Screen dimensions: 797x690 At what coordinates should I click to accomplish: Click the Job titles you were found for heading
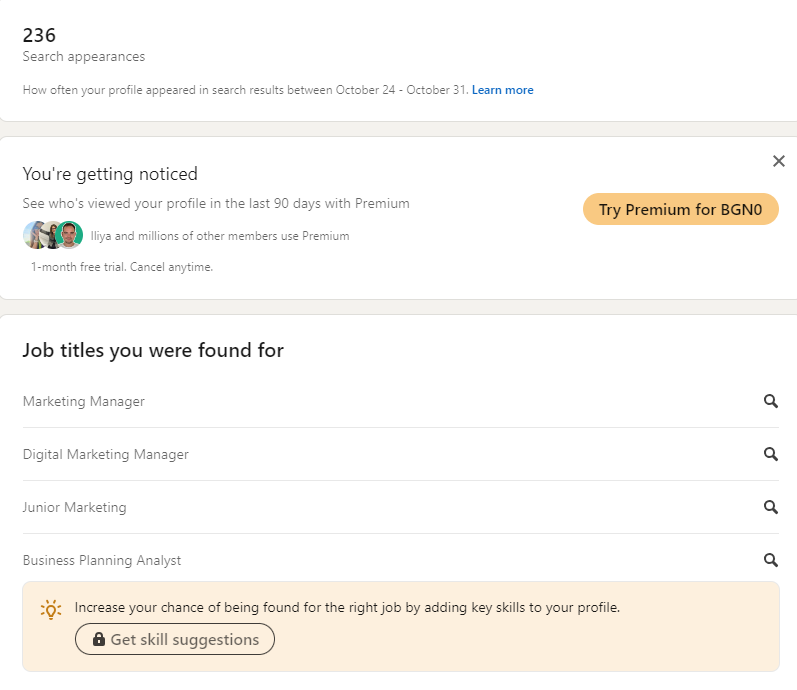[153, 350]
